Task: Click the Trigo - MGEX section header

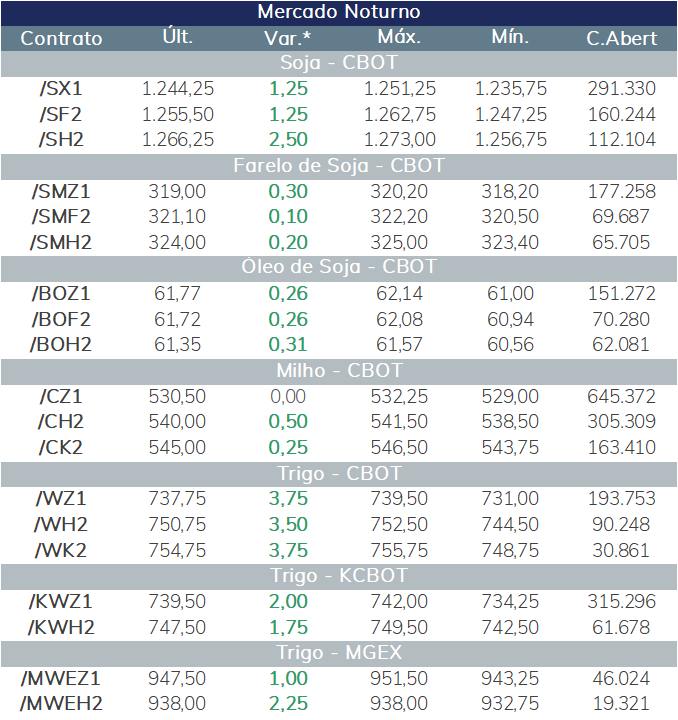Action: pos(339,653)
